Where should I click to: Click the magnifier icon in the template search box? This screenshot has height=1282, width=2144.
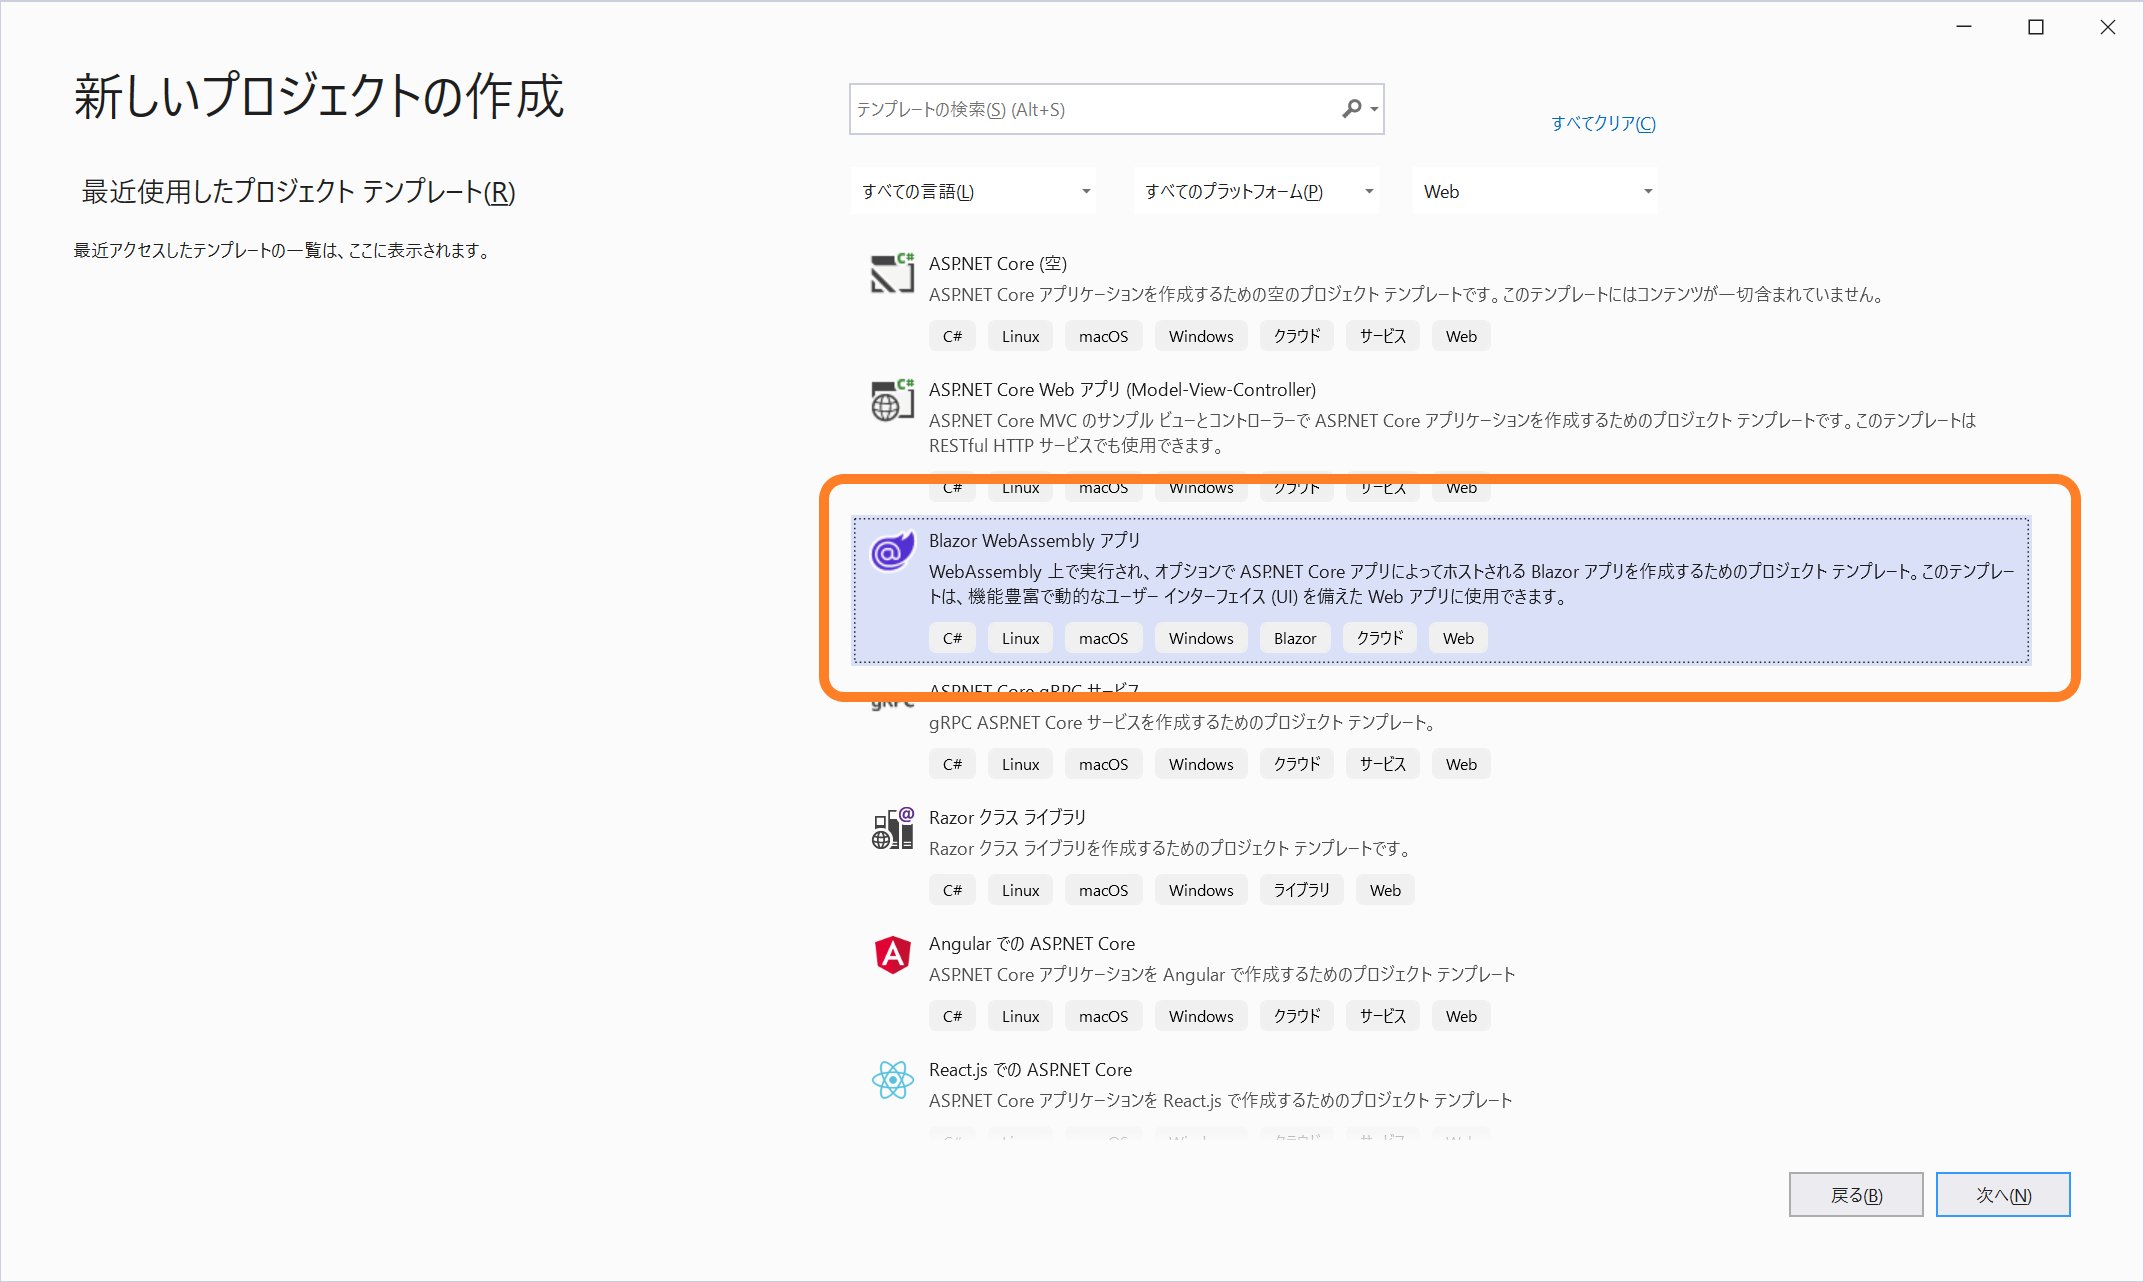pos(1352,109)
